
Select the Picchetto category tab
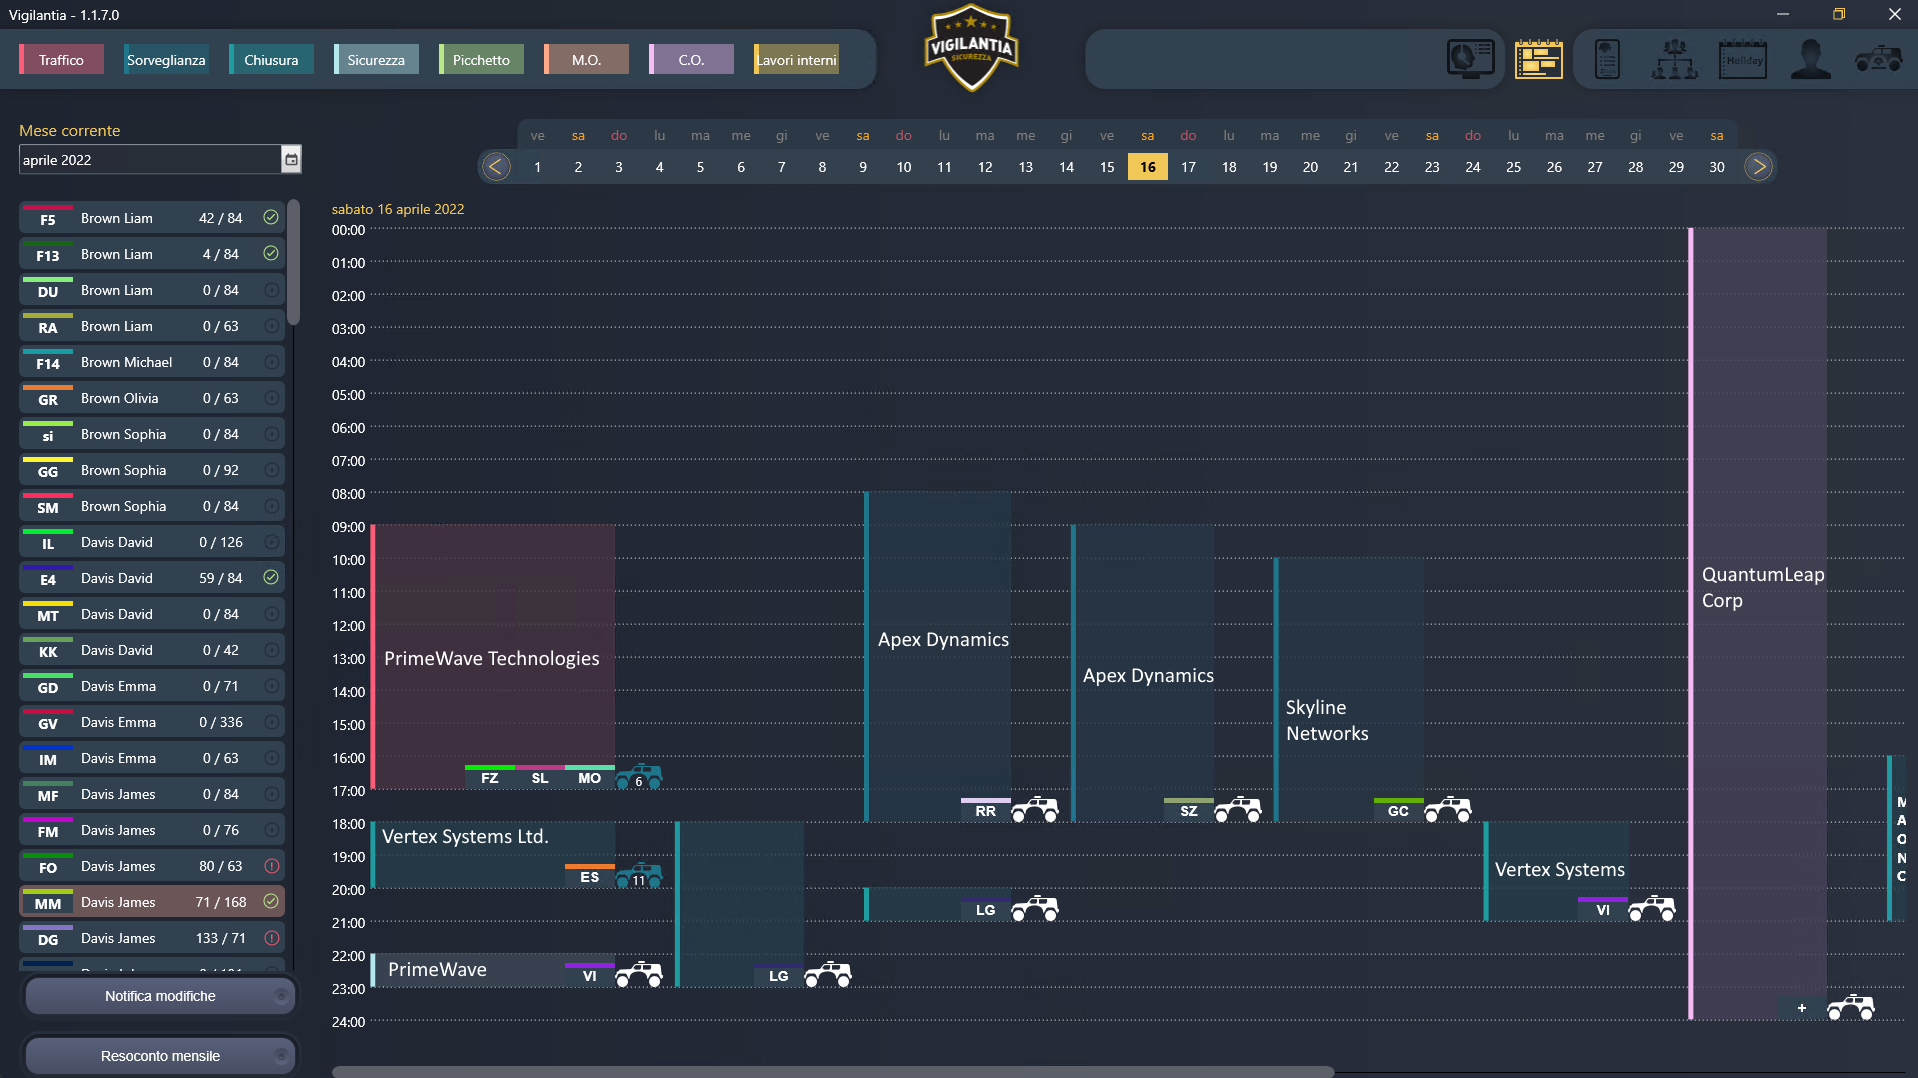pyautogui.click(x=481, y=60)
